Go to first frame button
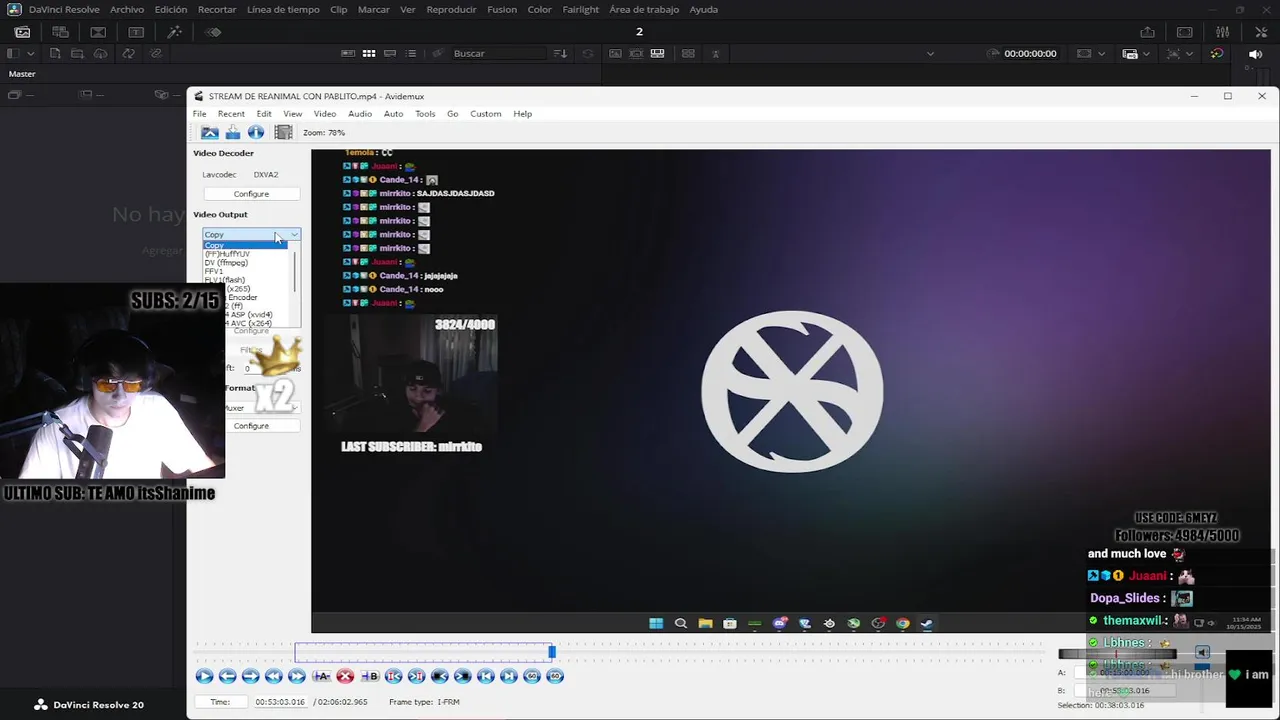This screenshot has height=720, width=1280. click(485, 676)
